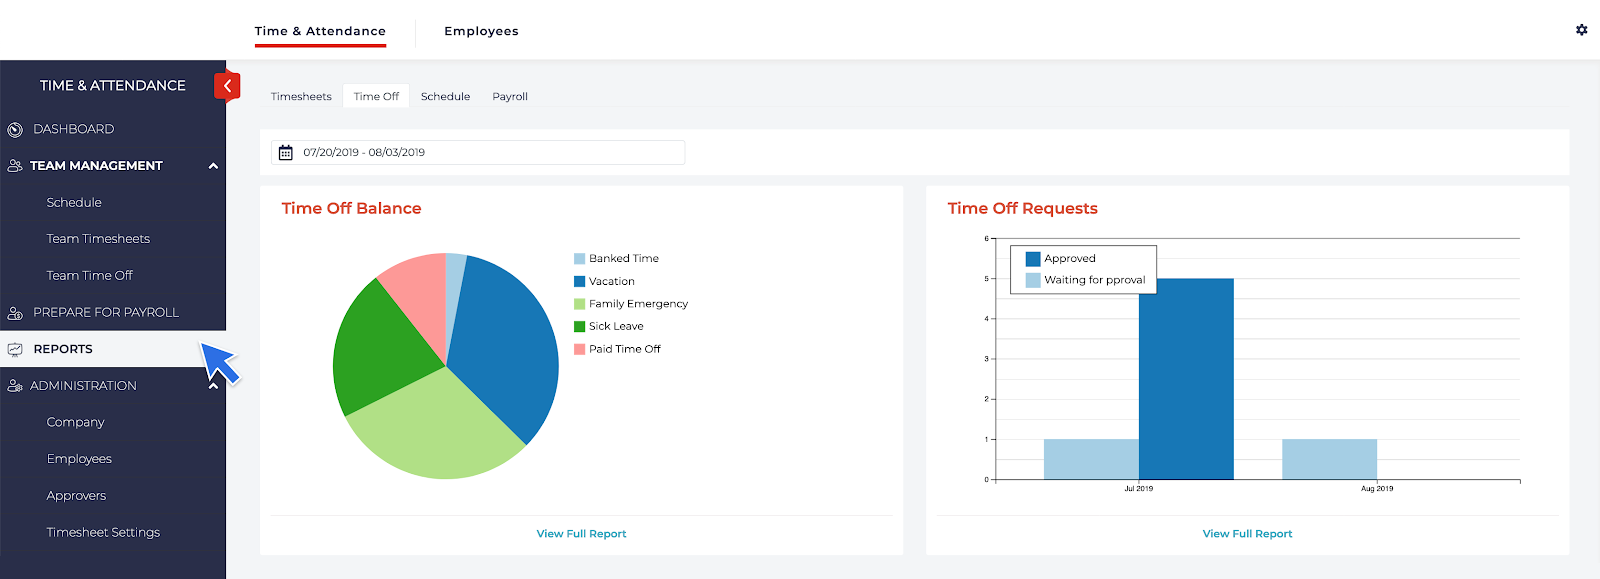The width and height of the screenshot is (1600, 579).
Task: View Full Report for Time Off Requests
Action: point(1247,534)
